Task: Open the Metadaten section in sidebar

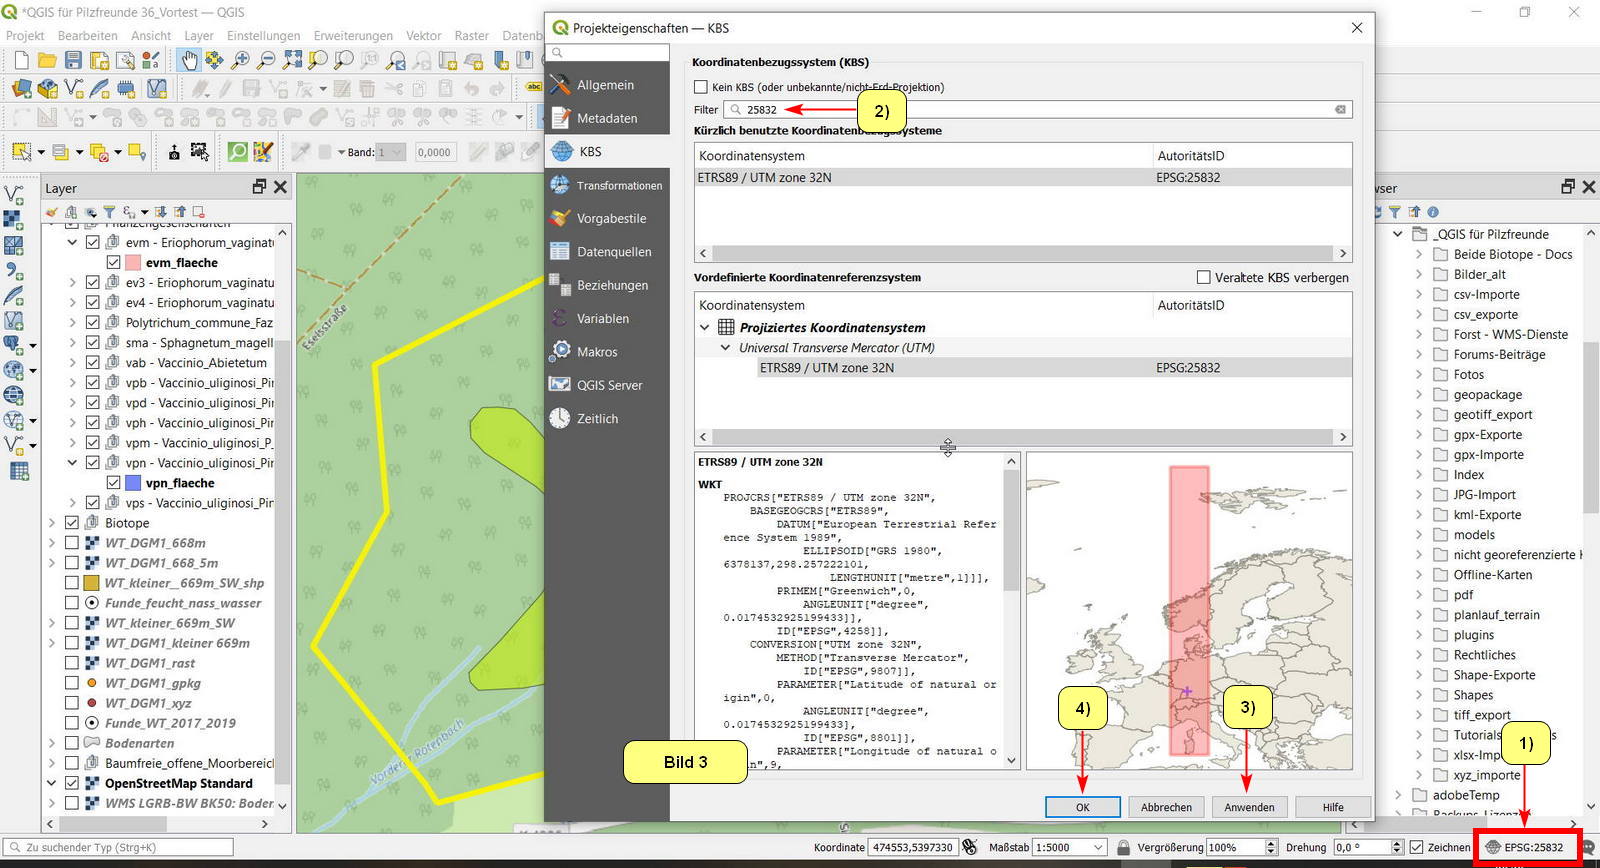Action: tap(606, 118)
